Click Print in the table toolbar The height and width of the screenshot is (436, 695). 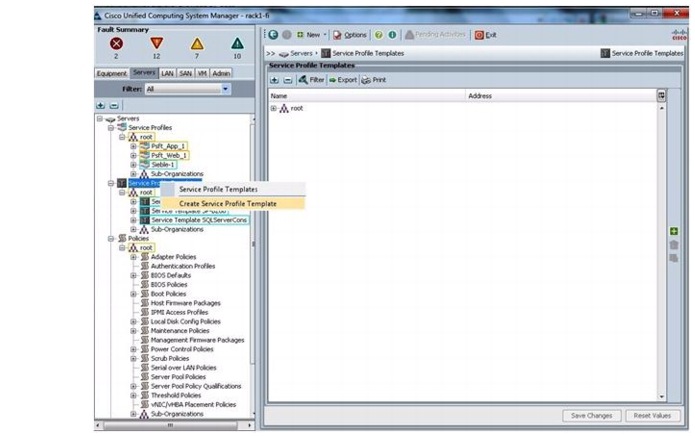(374, 80)
